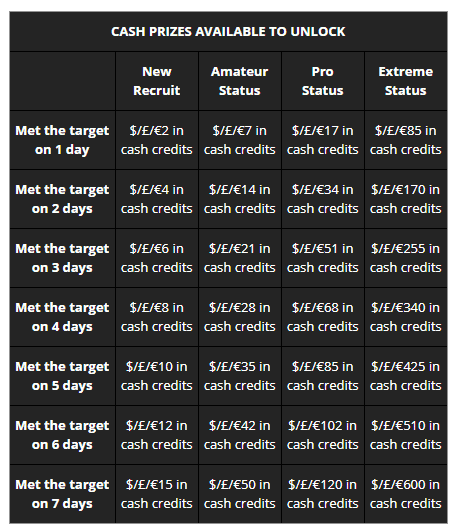457x532 pixels.
Task: Click the Met the target on 1 day row label
Action: click(x=62, y=140)
